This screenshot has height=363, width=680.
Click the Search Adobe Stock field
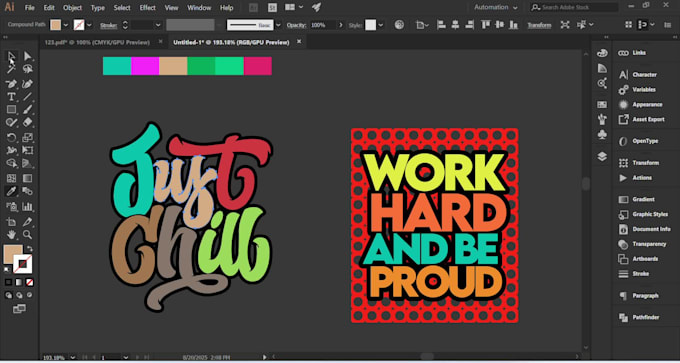click(575, 7)
